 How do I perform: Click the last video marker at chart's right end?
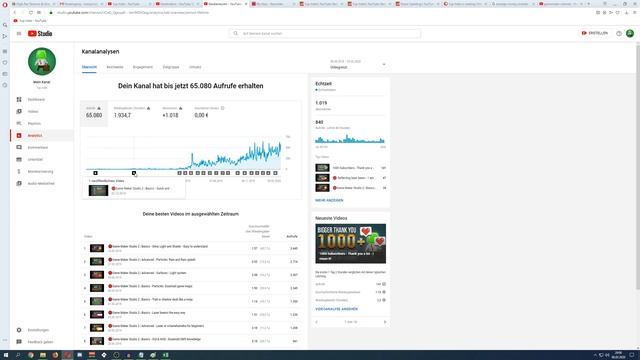(275, 173)
